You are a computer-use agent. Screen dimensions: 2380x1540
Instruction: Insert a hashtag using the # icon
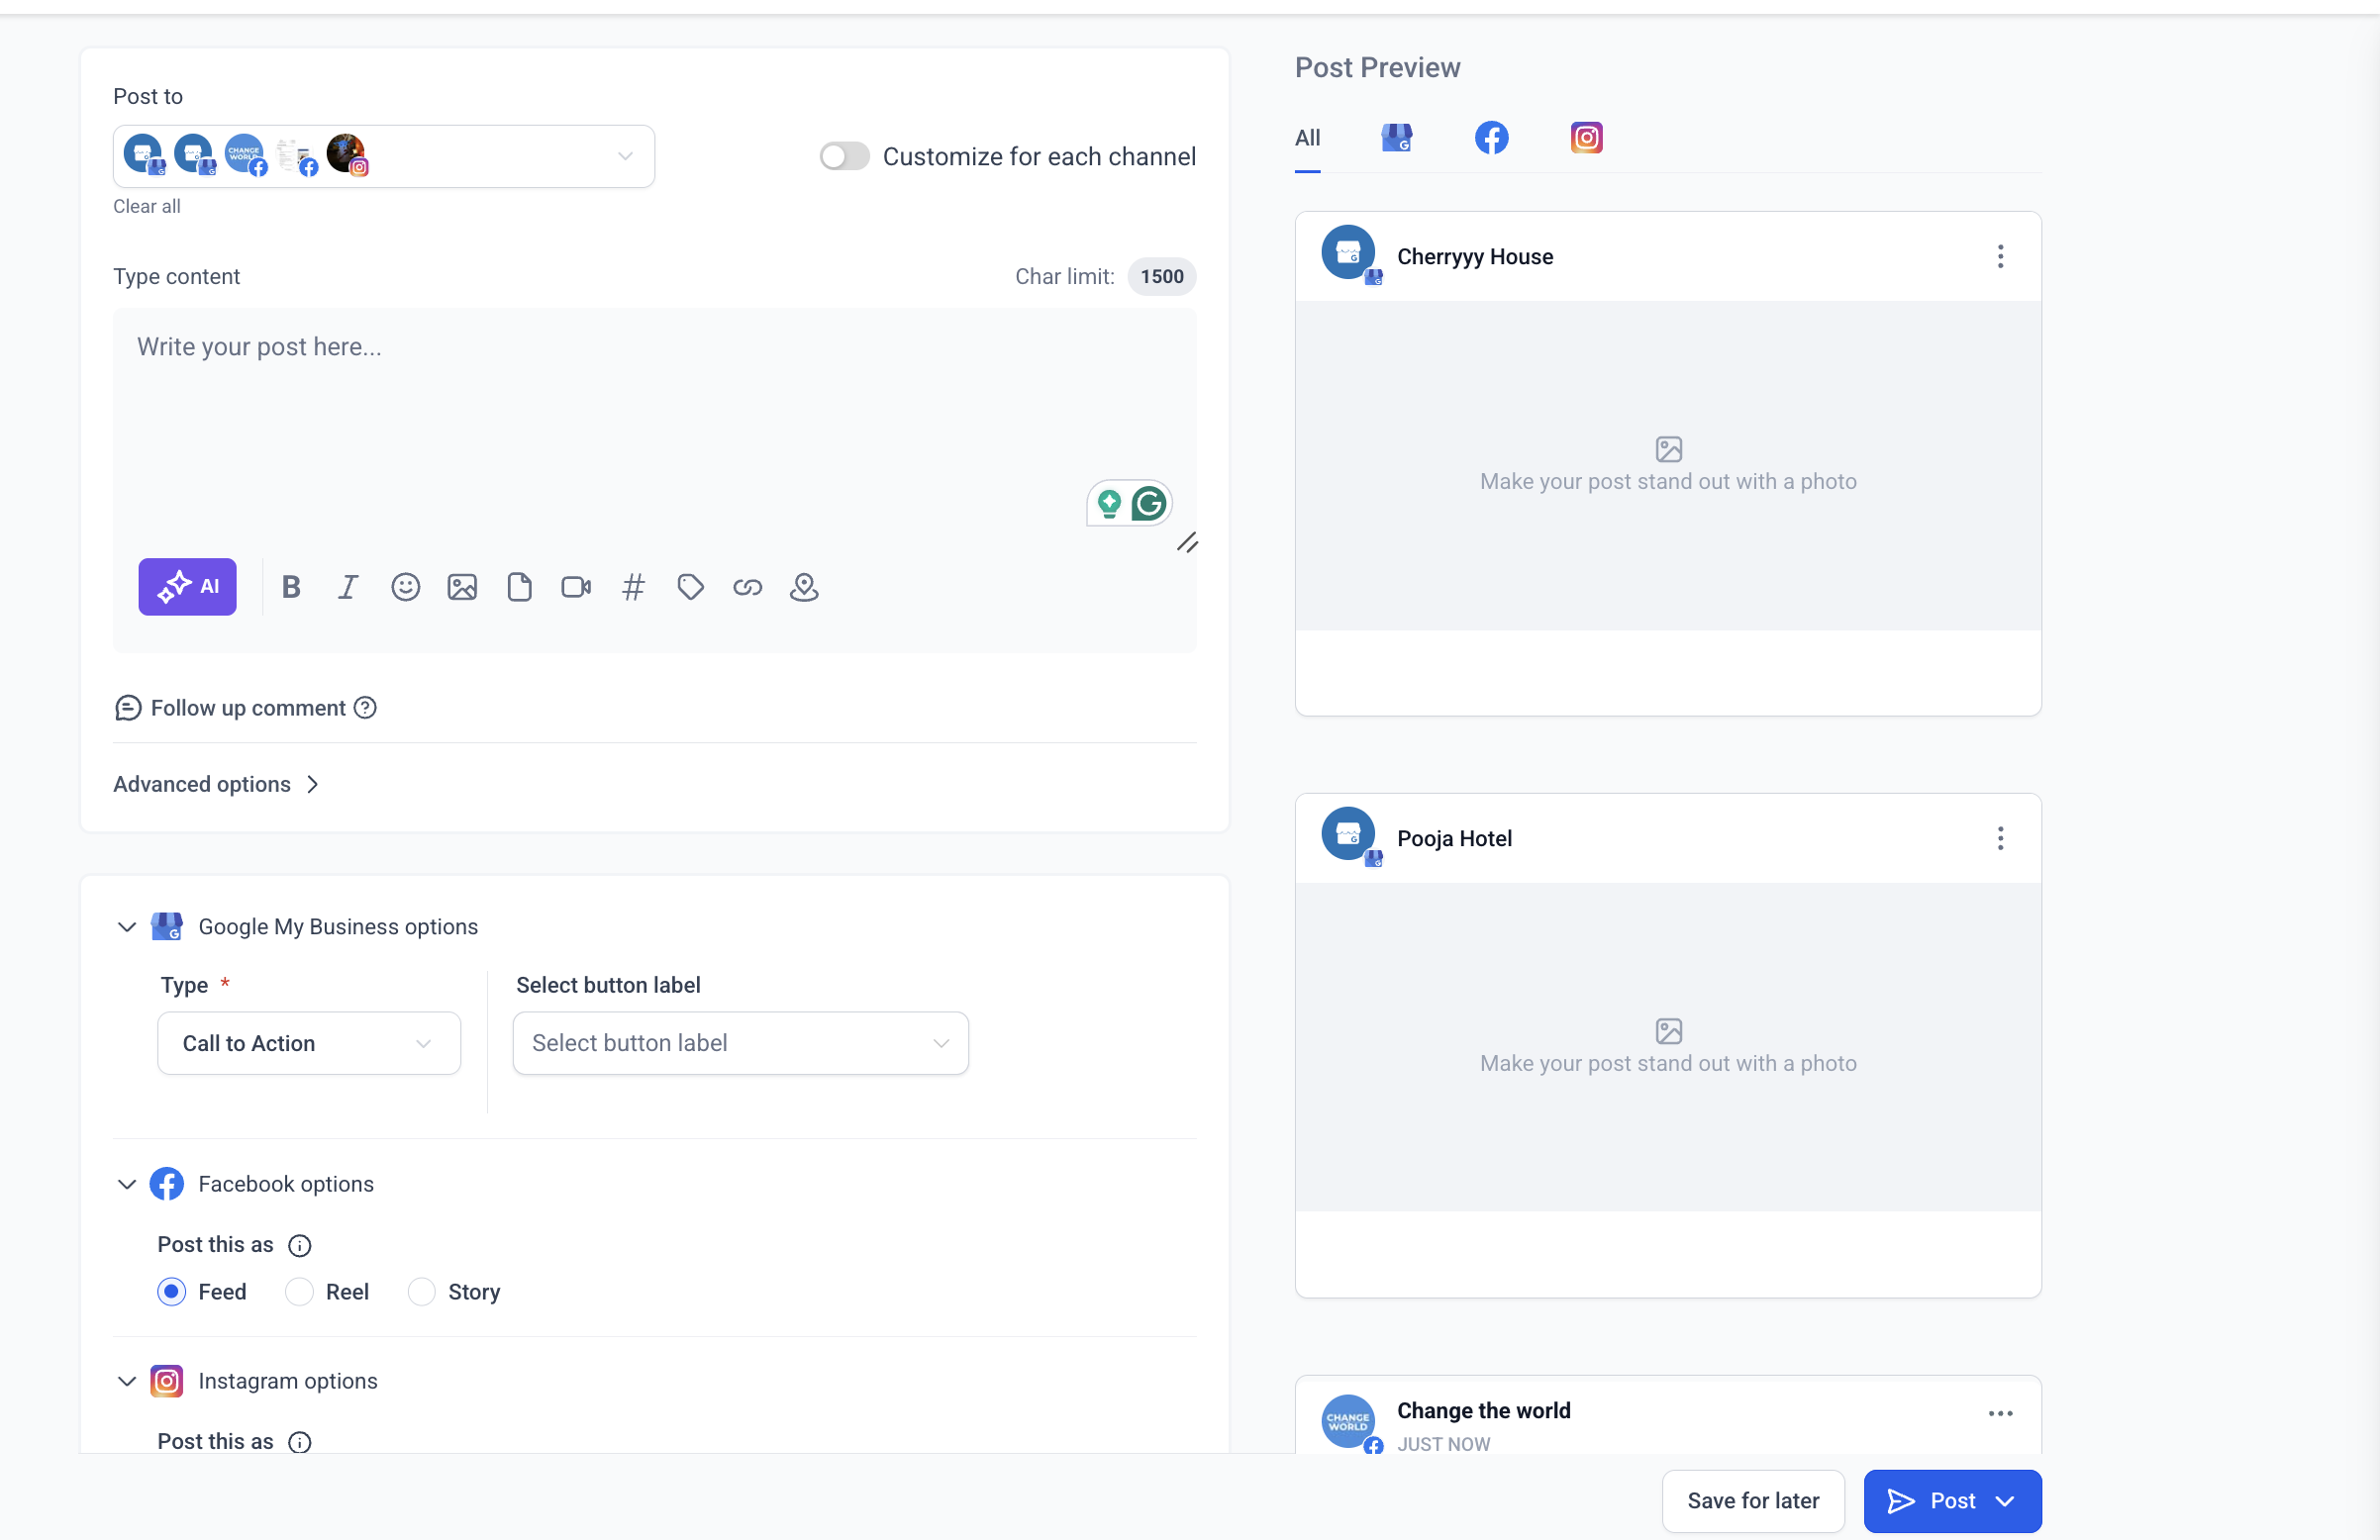pos(633,587)
